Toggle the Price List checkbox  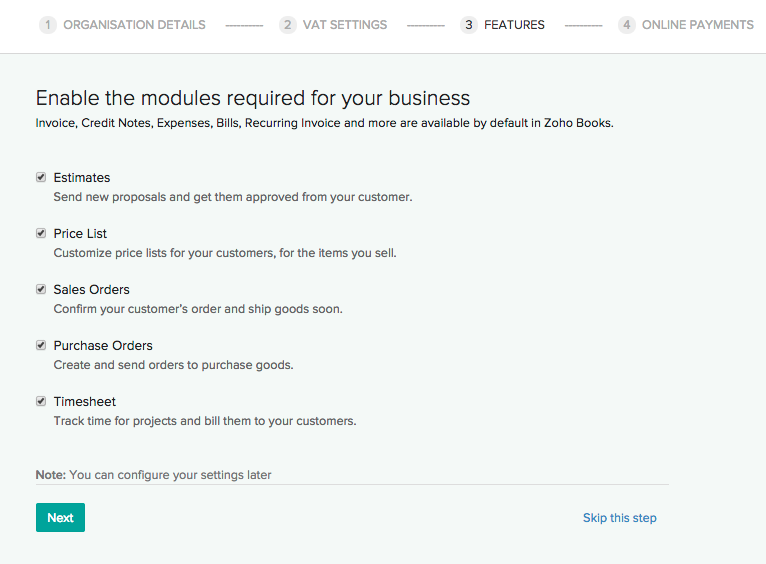pyautogui.click(x=41, y=233)
